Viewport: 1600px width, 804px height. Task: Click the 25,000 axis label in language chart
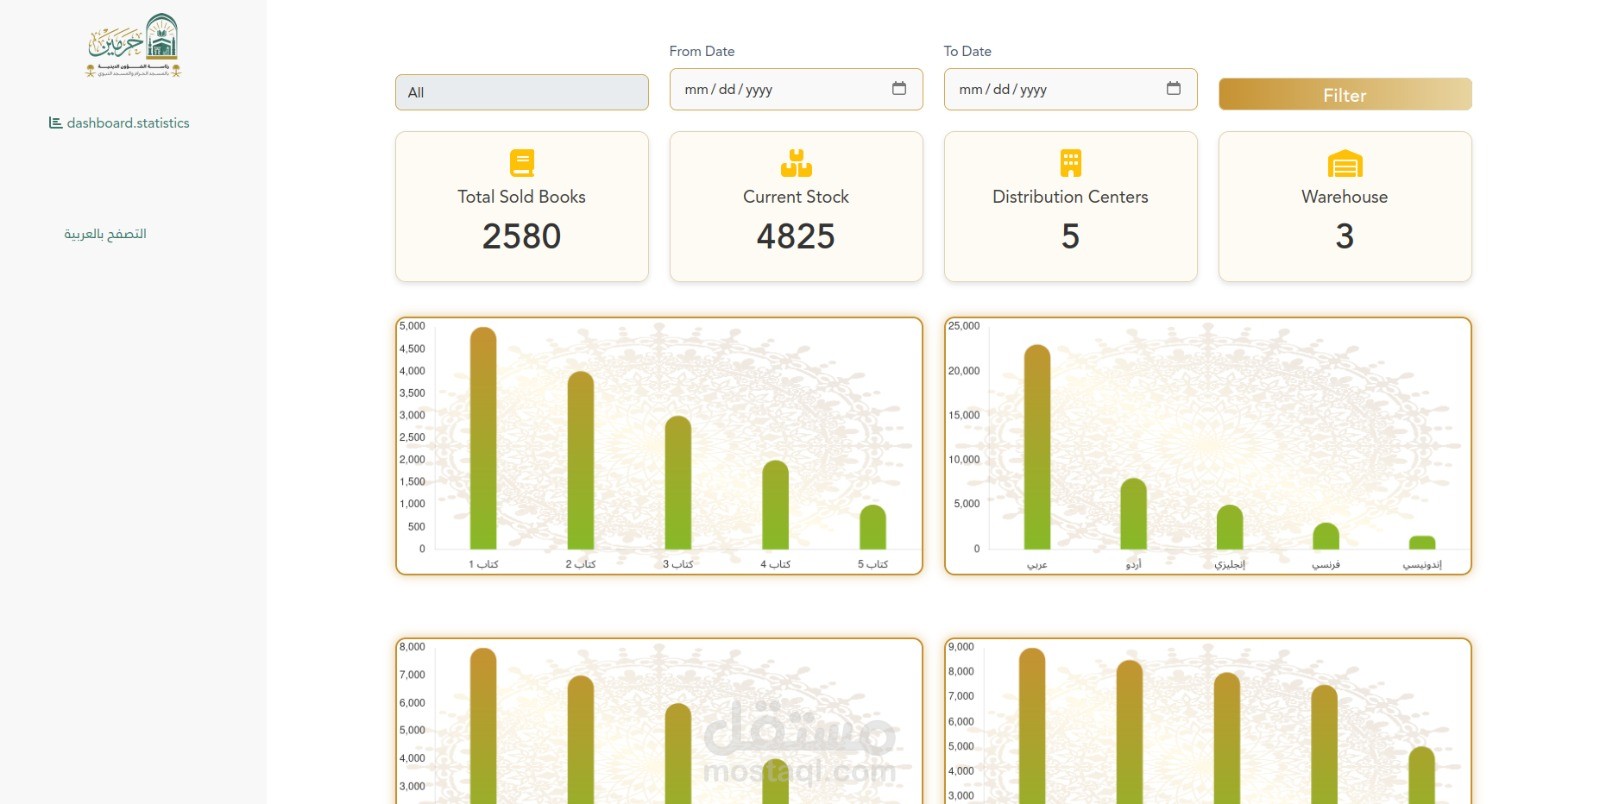click(964, 326)
